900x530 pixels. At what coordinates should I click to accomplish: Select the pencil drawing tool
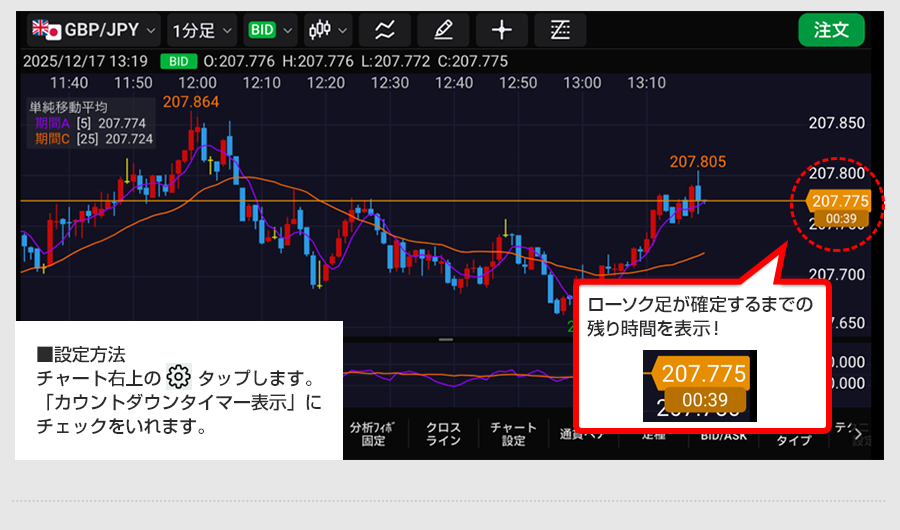(x=442, y=30)
